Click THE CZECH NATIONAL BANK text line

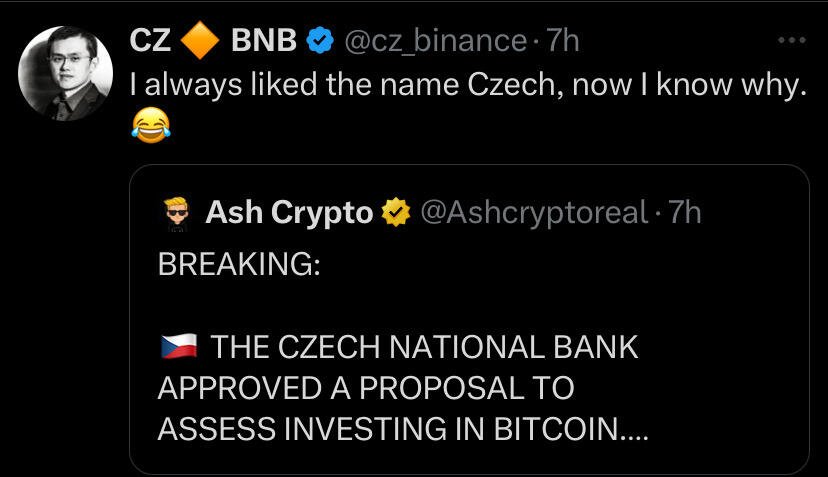(x=425, y=347)
